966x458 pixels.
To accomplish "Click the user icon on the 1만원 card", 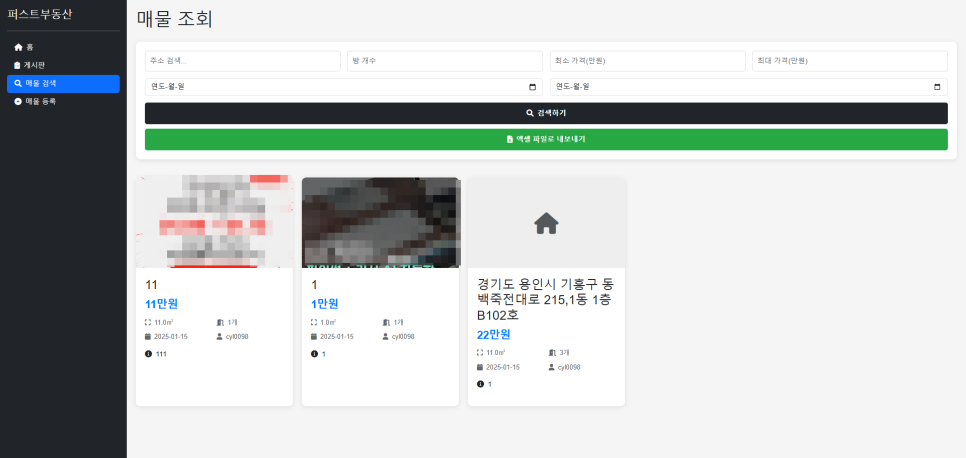I will tap(386, 337).
